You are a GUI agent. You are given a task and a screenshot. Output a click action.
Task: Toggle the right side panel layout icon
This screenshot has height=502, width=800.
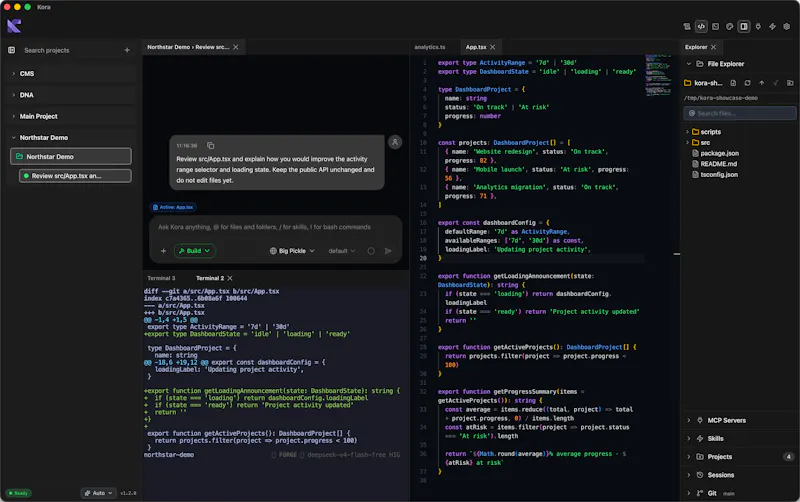[744, 27]
